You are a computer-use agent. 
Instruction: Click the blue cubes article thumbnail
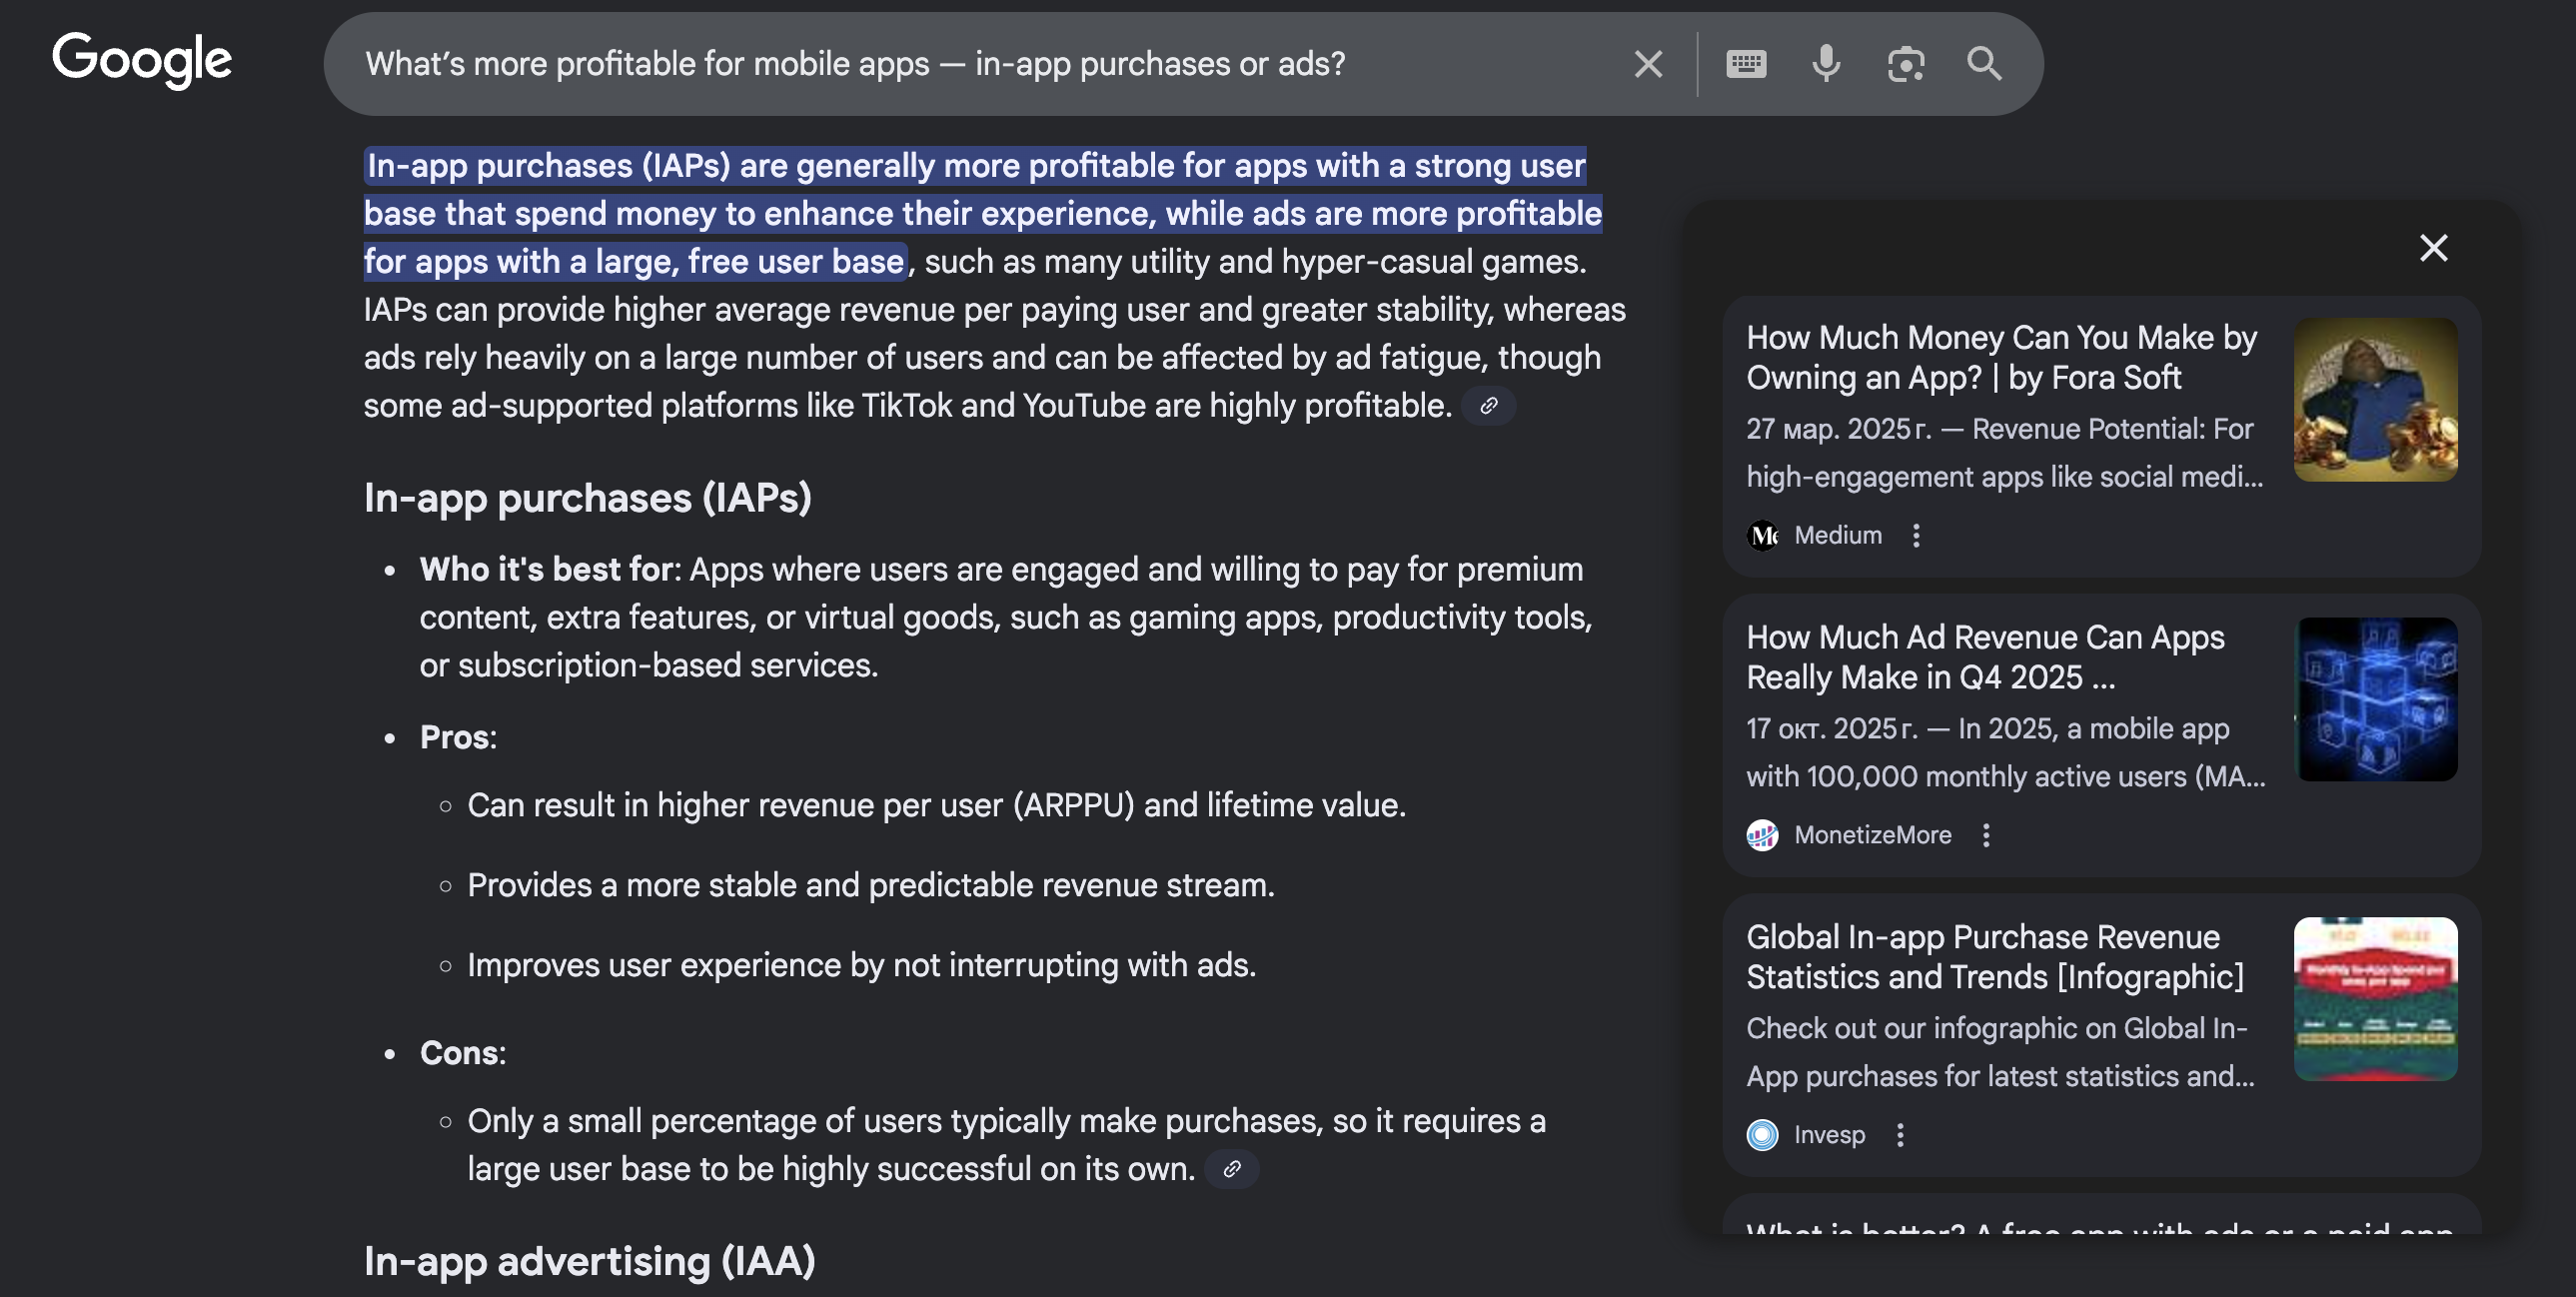(2375, 699)
